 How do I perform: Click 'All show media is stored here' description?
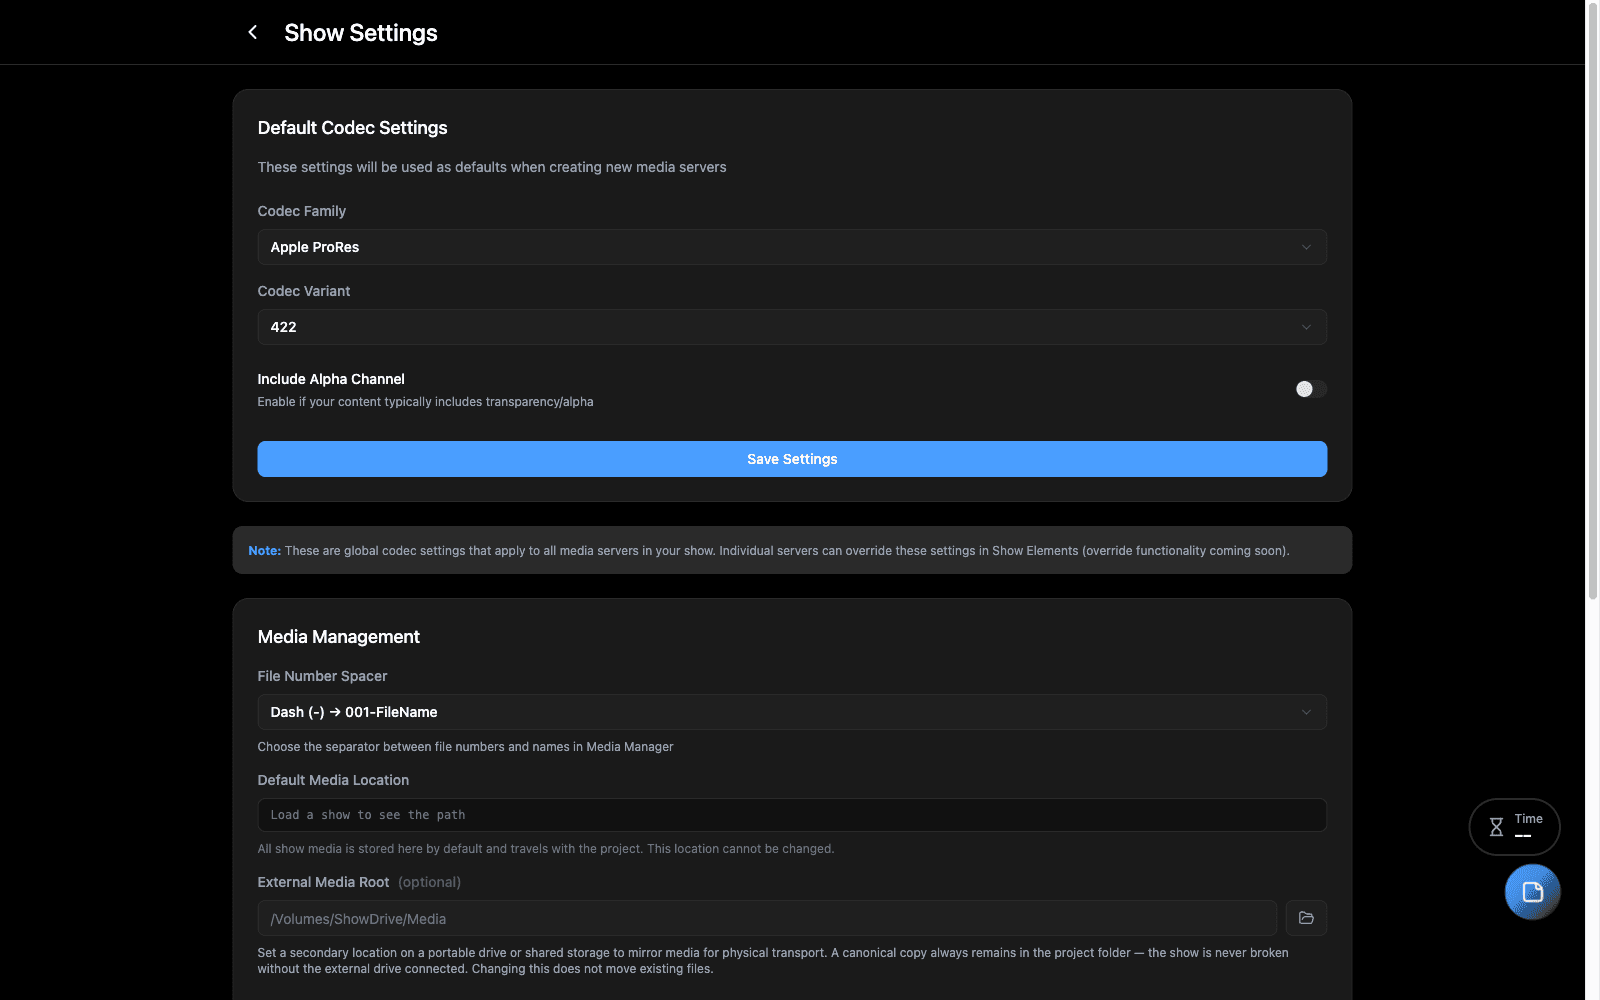[x=546, y=849]
